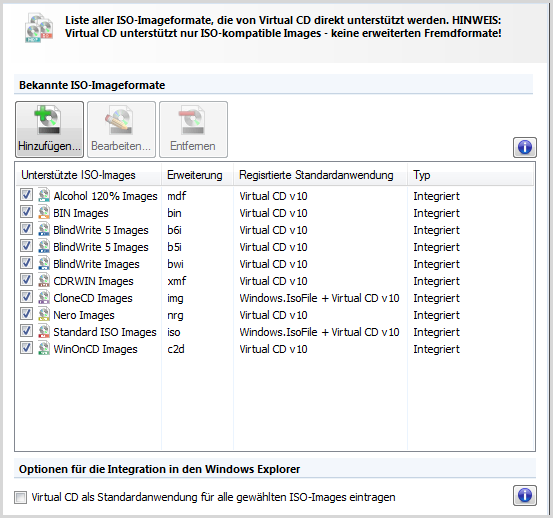Click the BlindWrite Images bwi disc icon
The height and width of the screenshot is (518, 553).
click(44, 263)
